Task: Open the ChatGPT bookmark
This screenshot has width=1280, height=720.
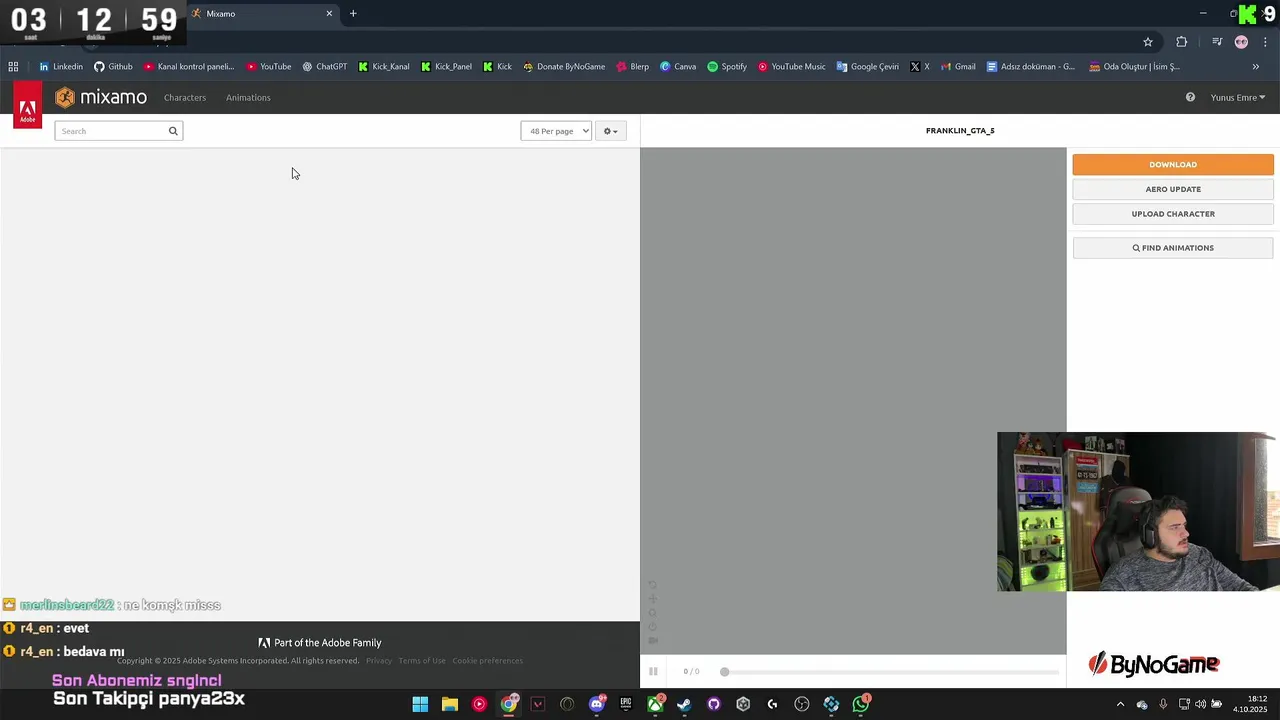Action: tap(325, 67)
